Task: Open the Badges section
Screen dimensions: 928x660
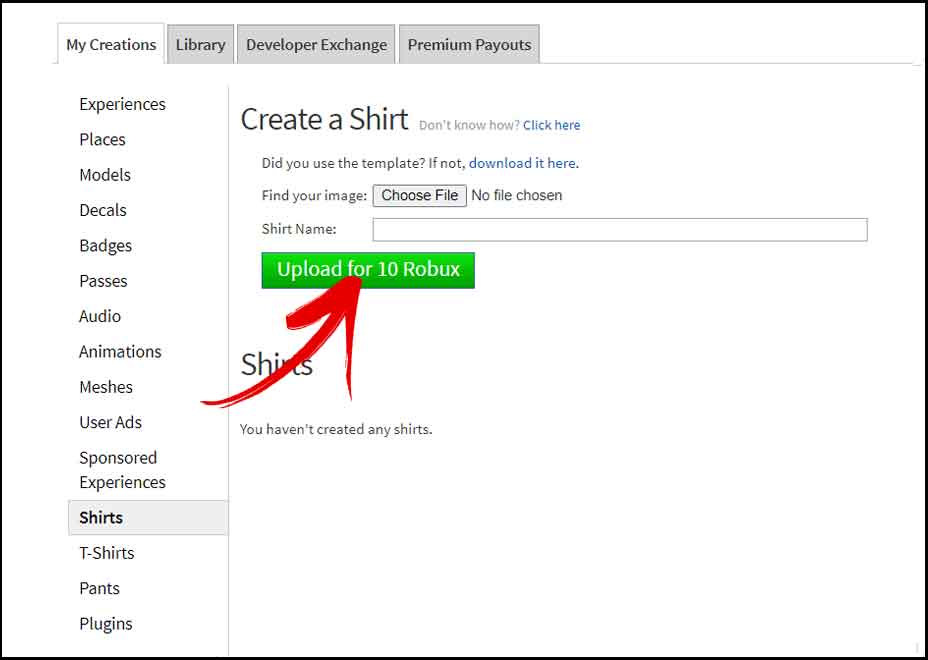Action: [105, 246]
